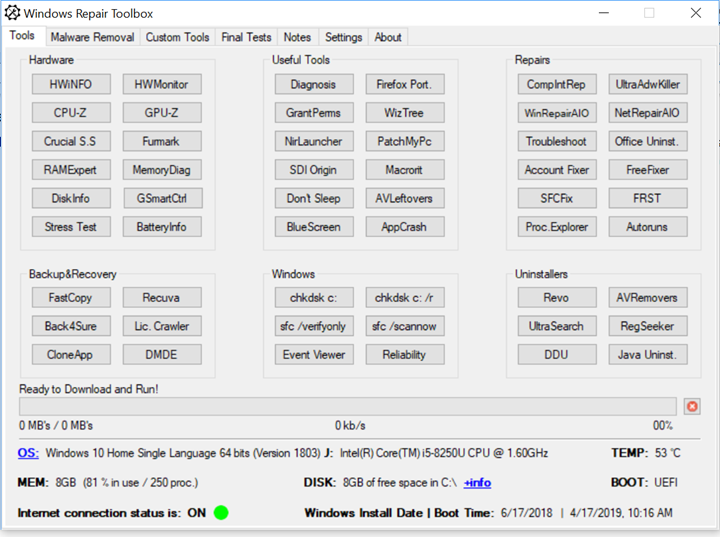Click the red cancel download icon
The height and width of the screenshot is (537, 720).
click(692, 407)
